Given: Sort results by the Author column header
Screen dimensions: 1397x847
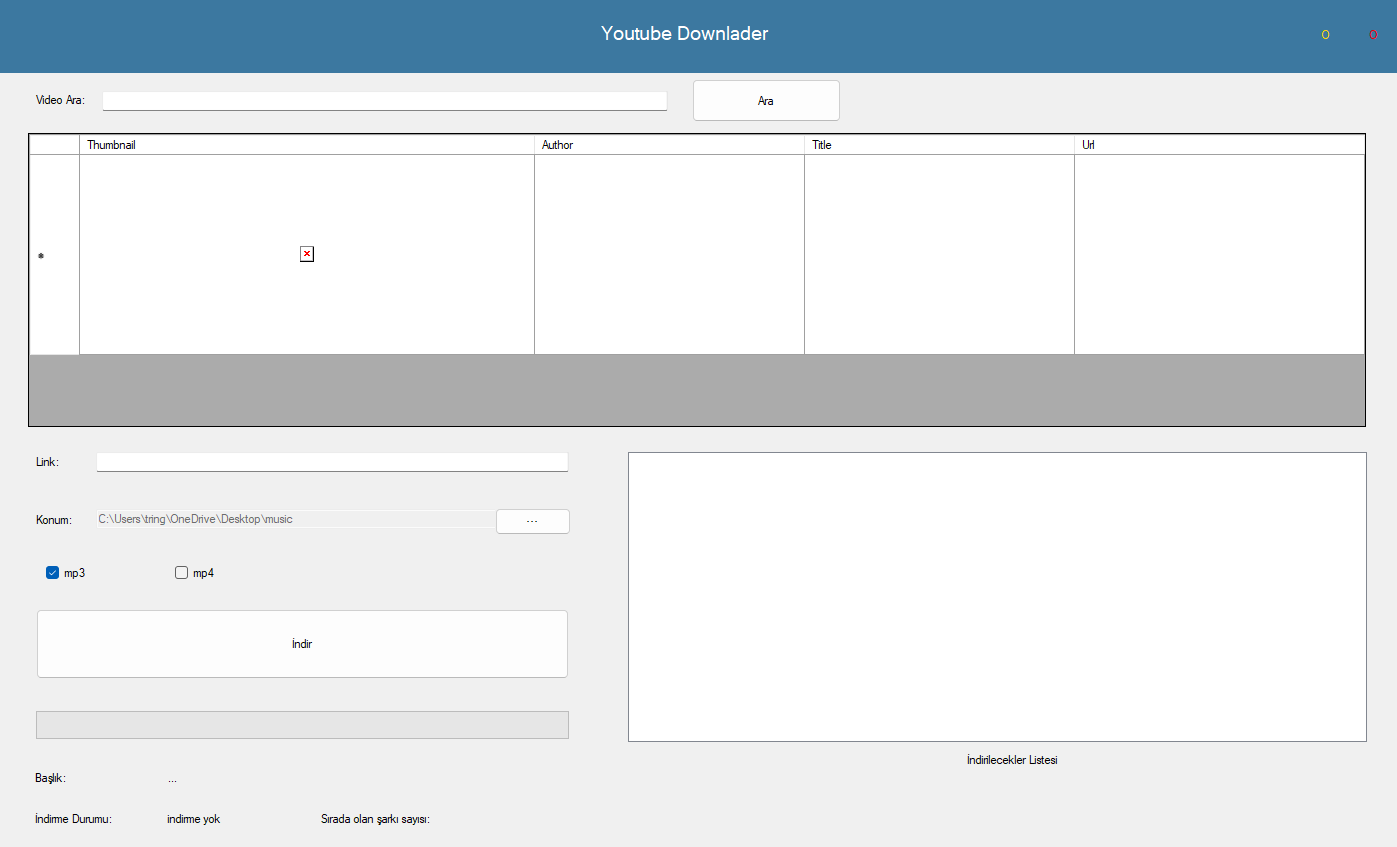Looking at the screenshot, I should point(669,144).
